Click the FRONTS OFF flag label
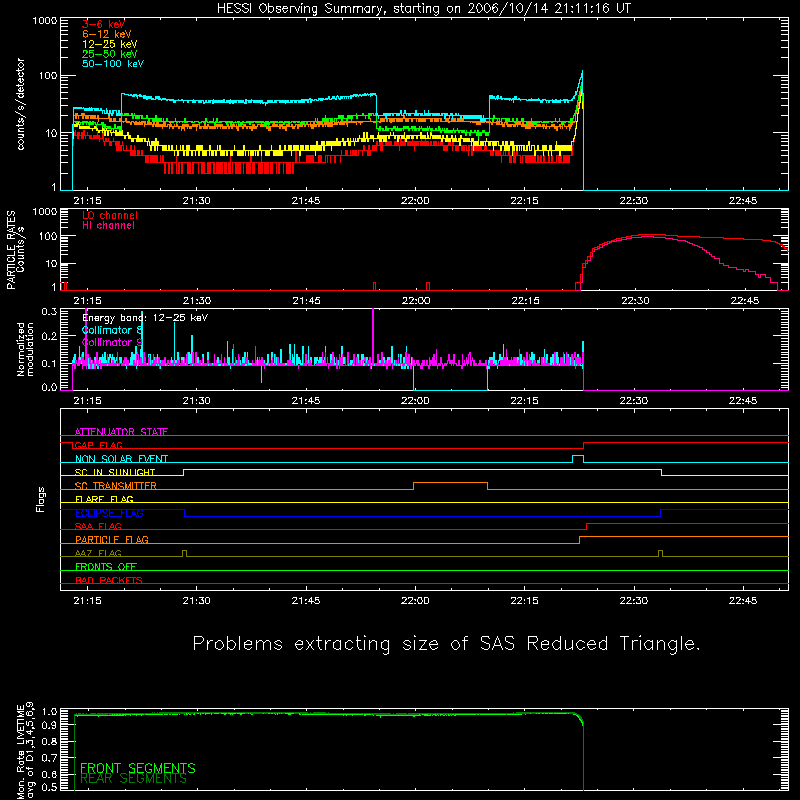This screenshot has height=800, width=800. (106, 567)
